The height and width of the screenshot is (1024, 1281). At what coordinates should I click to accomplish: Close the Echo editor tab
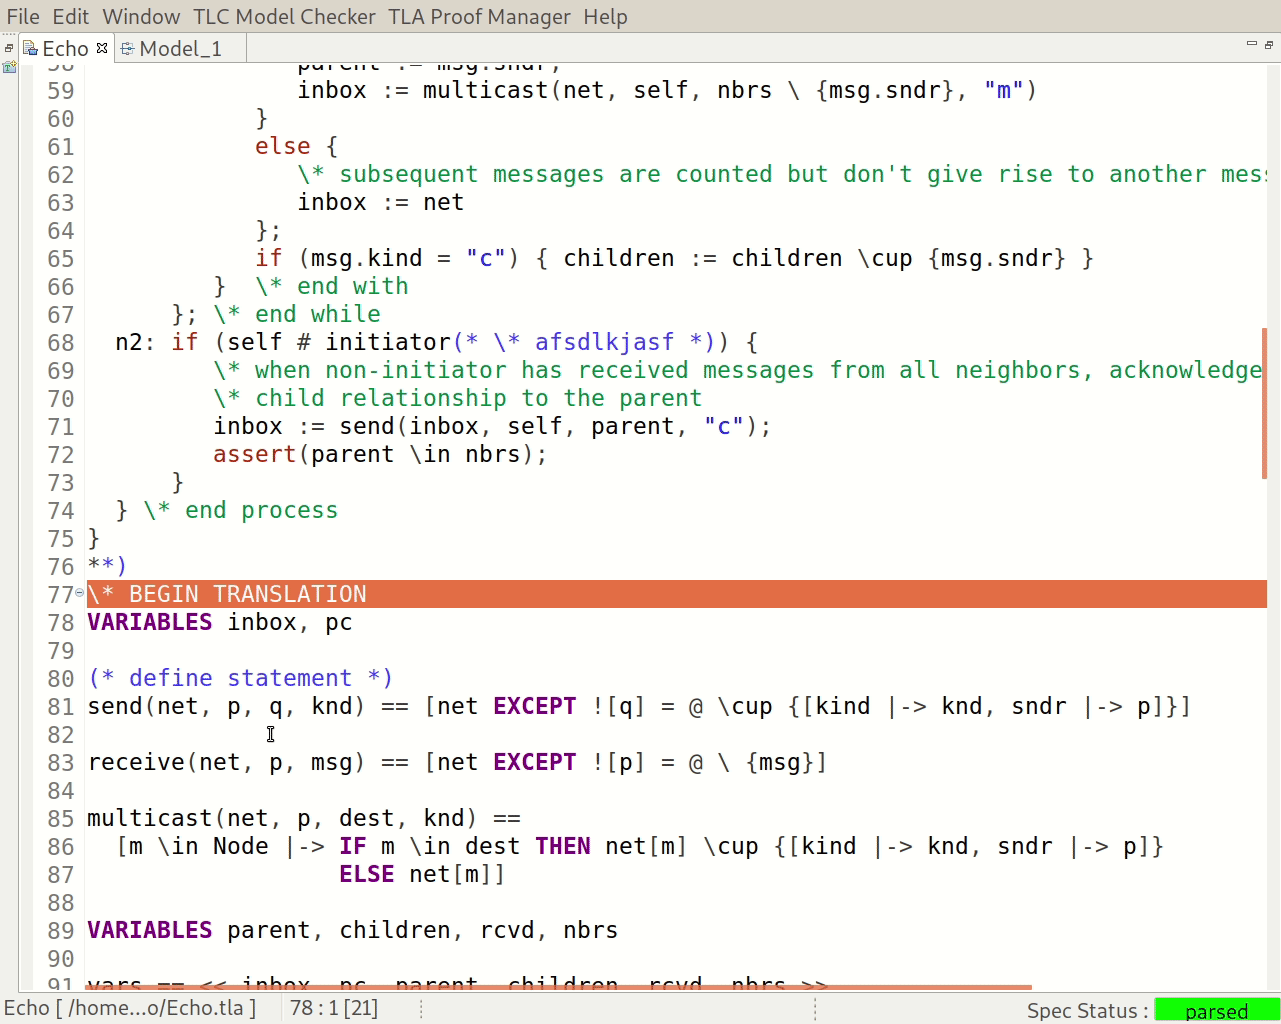[102, 48]
